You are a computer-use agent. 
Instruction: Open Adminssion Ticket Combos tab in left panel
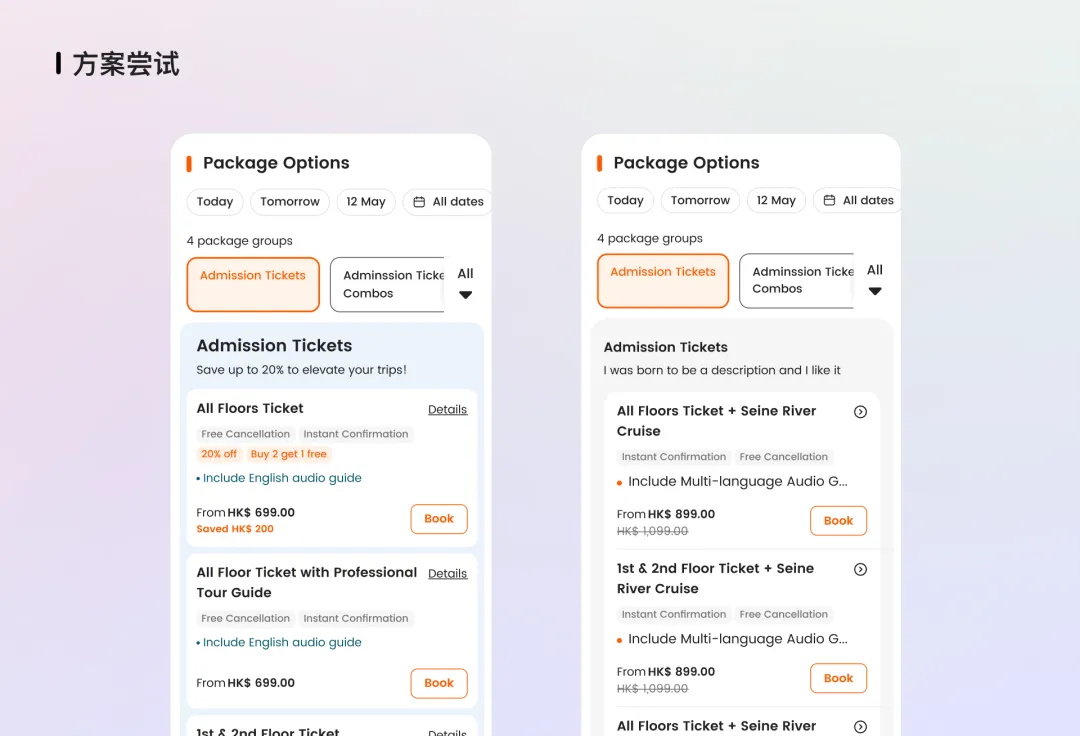click(388, 284)
